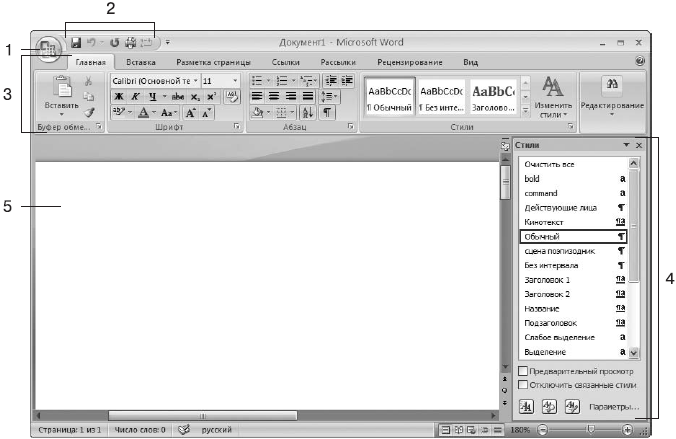Open the font size dropdown showing 11
The image size is (676, 439).
[235, 80]
